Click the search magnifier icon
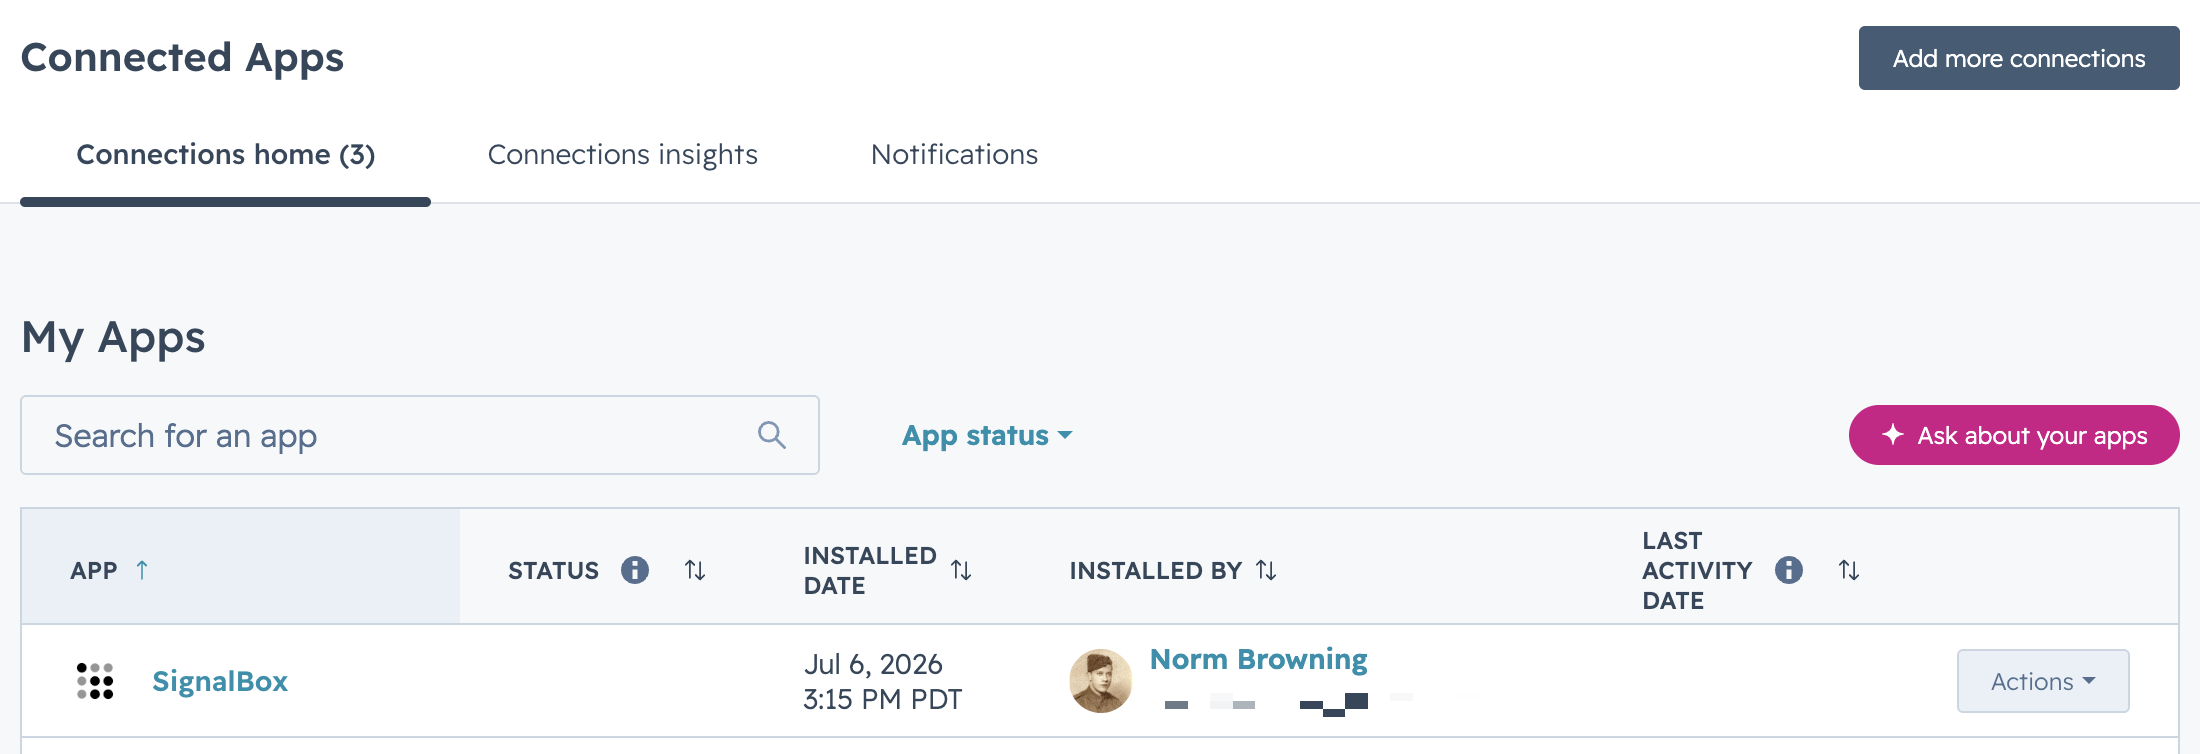2200x754 pixels. click(x=771, y=435)
